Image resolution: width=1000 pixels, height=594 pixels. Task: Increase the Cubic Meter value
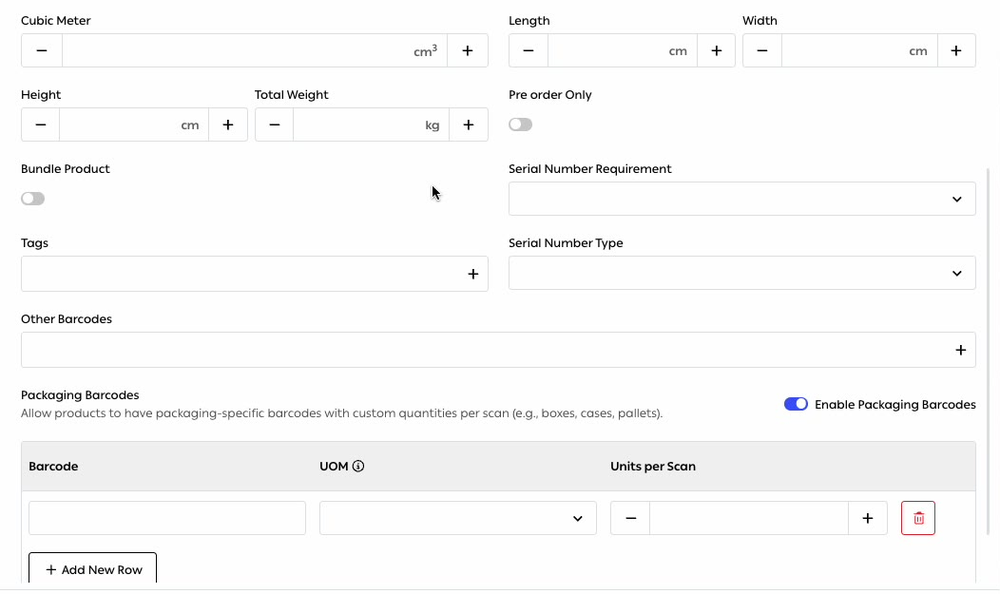pyautogui.click(x=467, y=50)
